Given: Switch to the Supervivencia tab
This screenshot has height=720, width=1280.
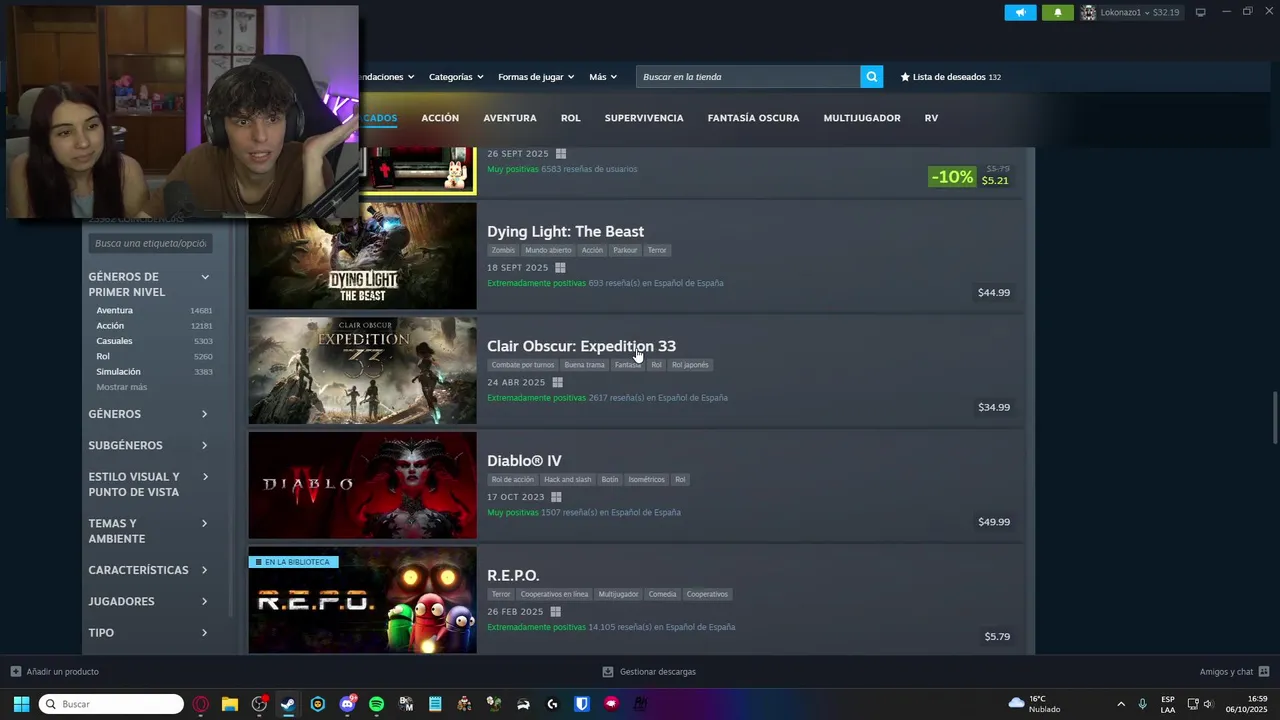Looking at the screenshot, I should coord(644,118).
